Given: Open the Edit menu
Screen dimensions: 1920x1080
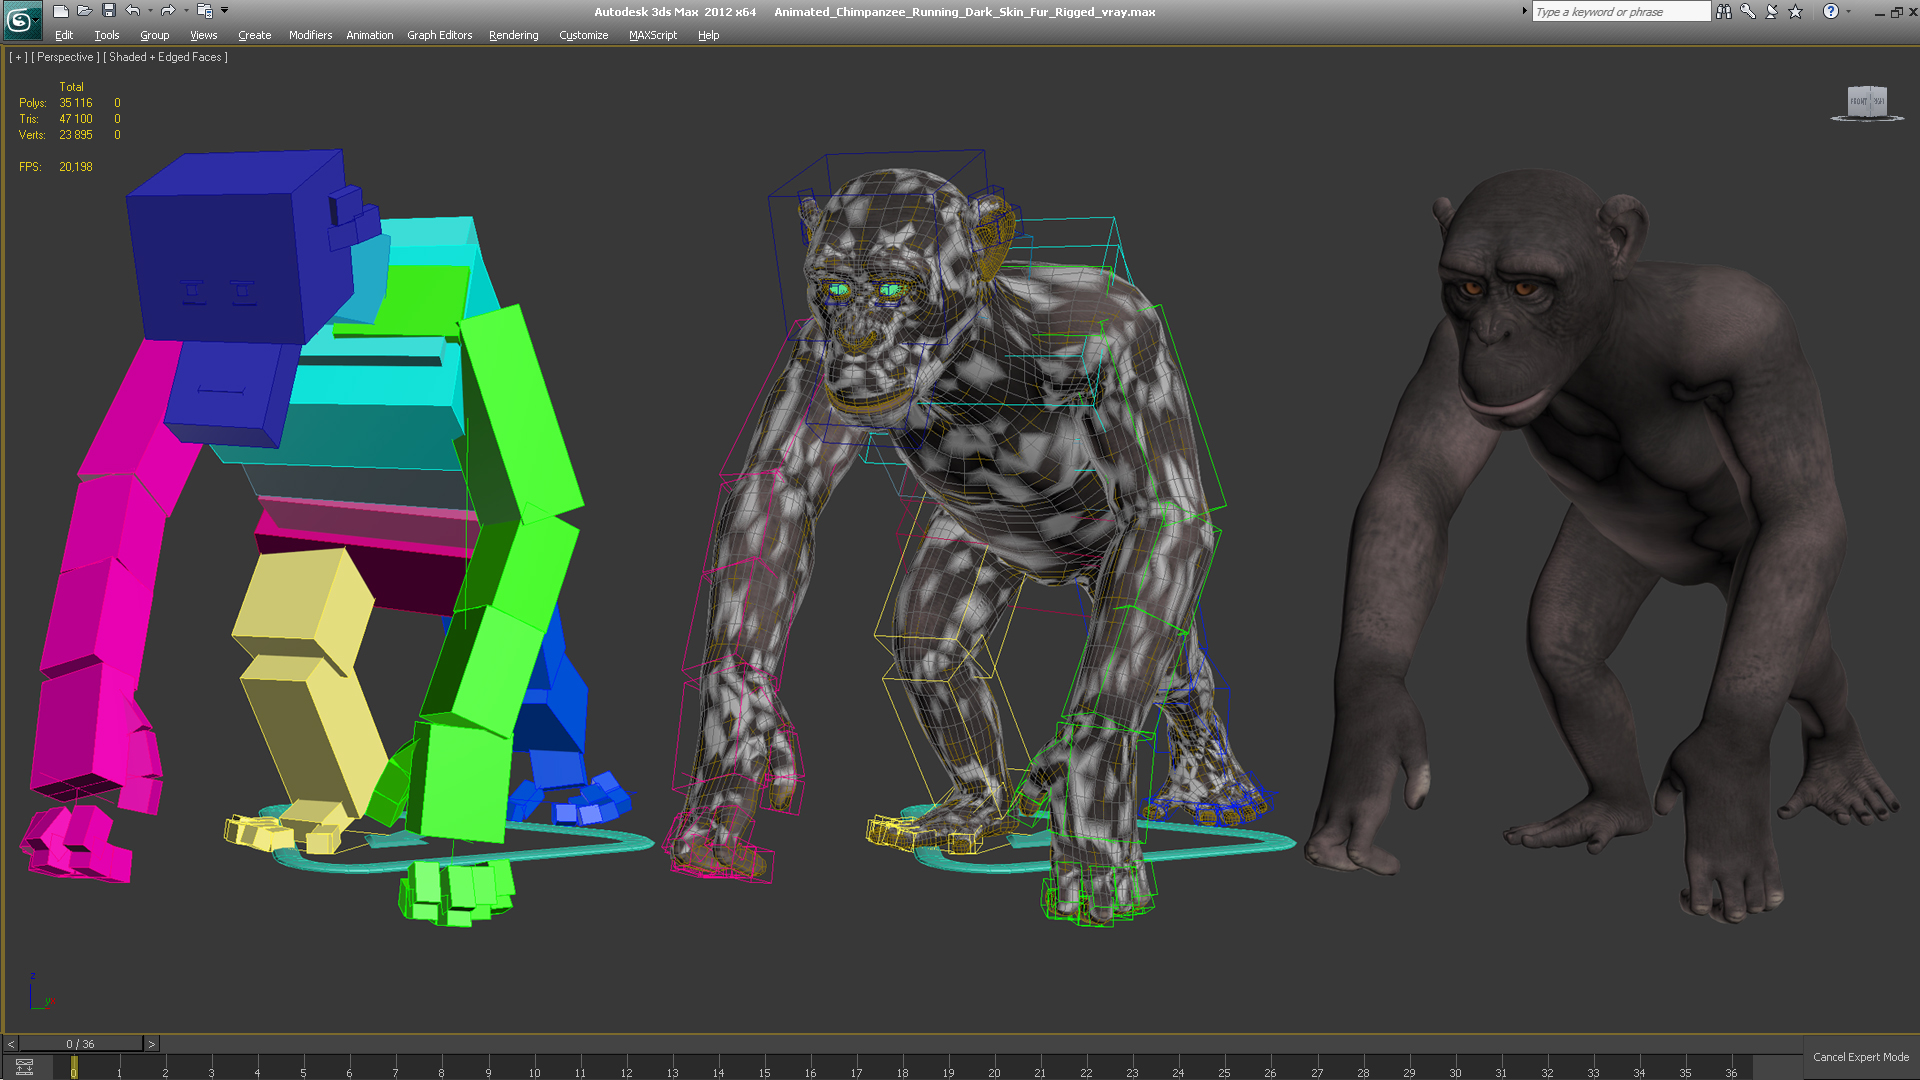Looking at the screenshot, I should (64, 35).
